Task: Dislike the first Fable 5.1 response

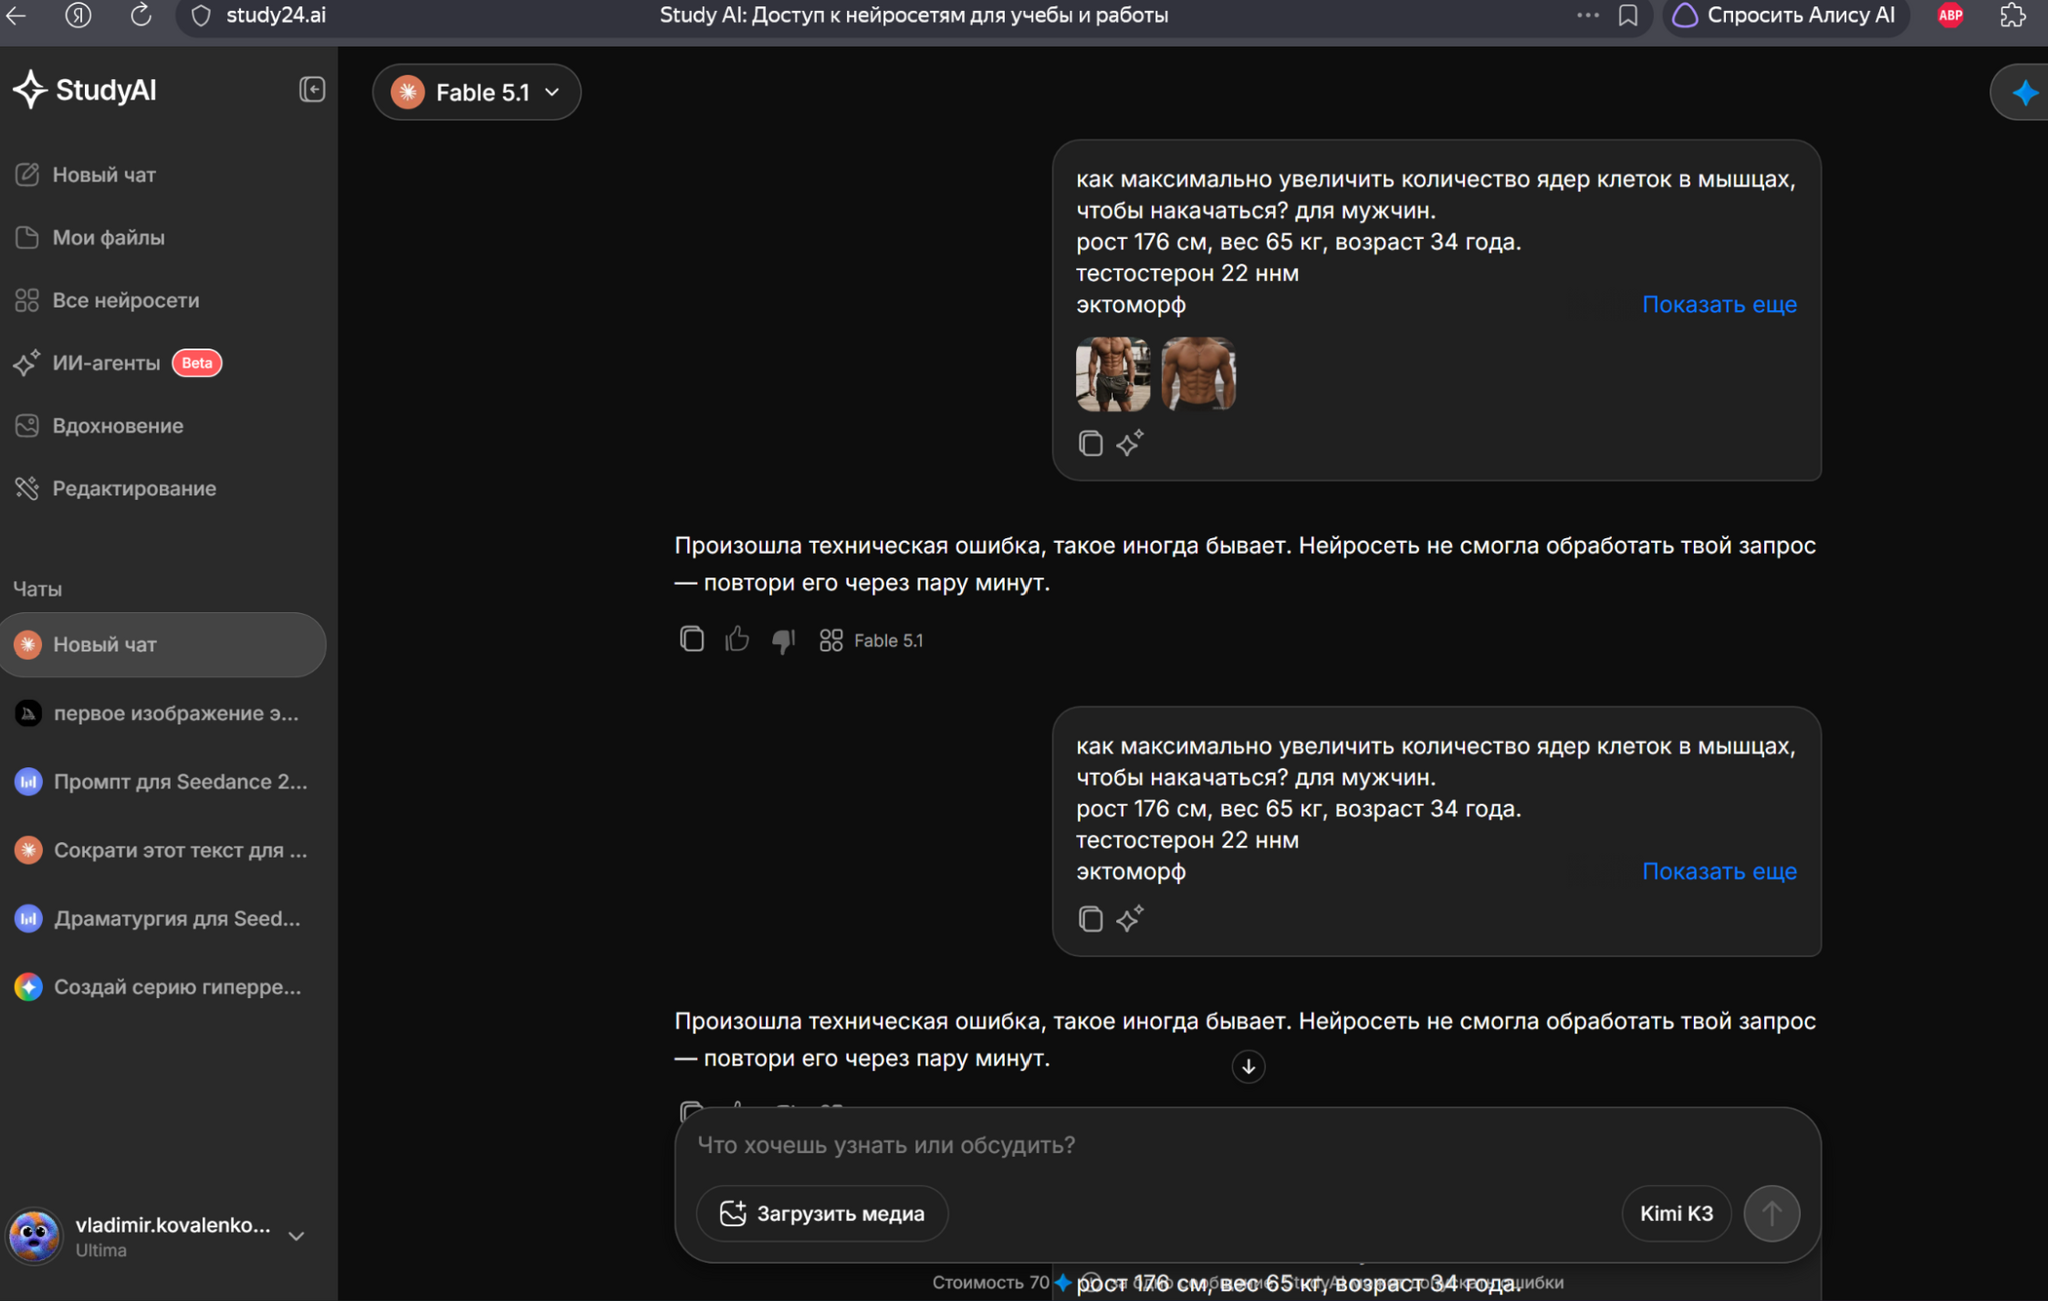Action: (783, 640)
